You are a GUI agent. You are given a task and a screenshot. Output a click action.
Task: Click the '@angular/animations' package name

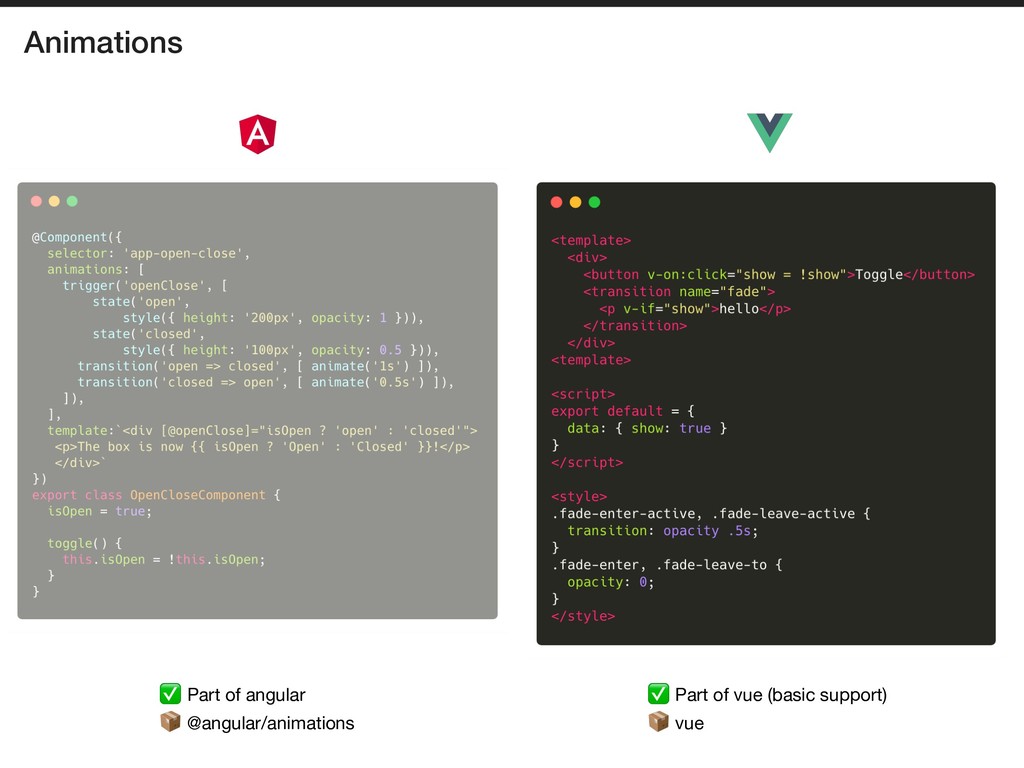[270, 723]
